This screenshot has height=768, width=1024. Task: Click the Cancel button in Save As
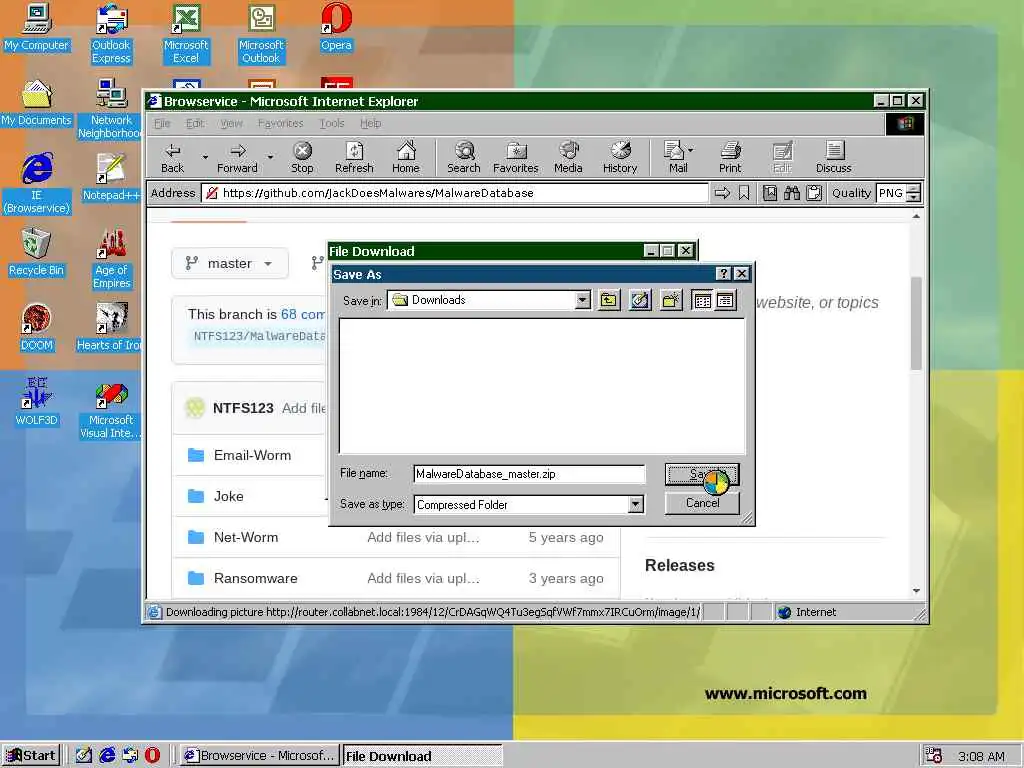(702, 503)
